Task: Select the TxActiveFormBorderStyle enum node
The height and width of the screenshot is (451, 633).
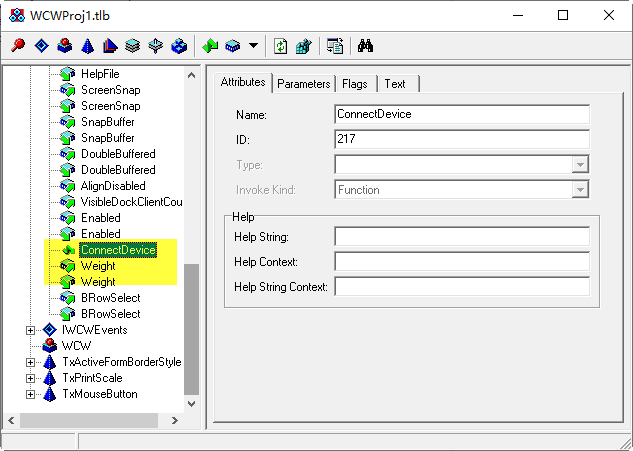Action: pos(122,362)
